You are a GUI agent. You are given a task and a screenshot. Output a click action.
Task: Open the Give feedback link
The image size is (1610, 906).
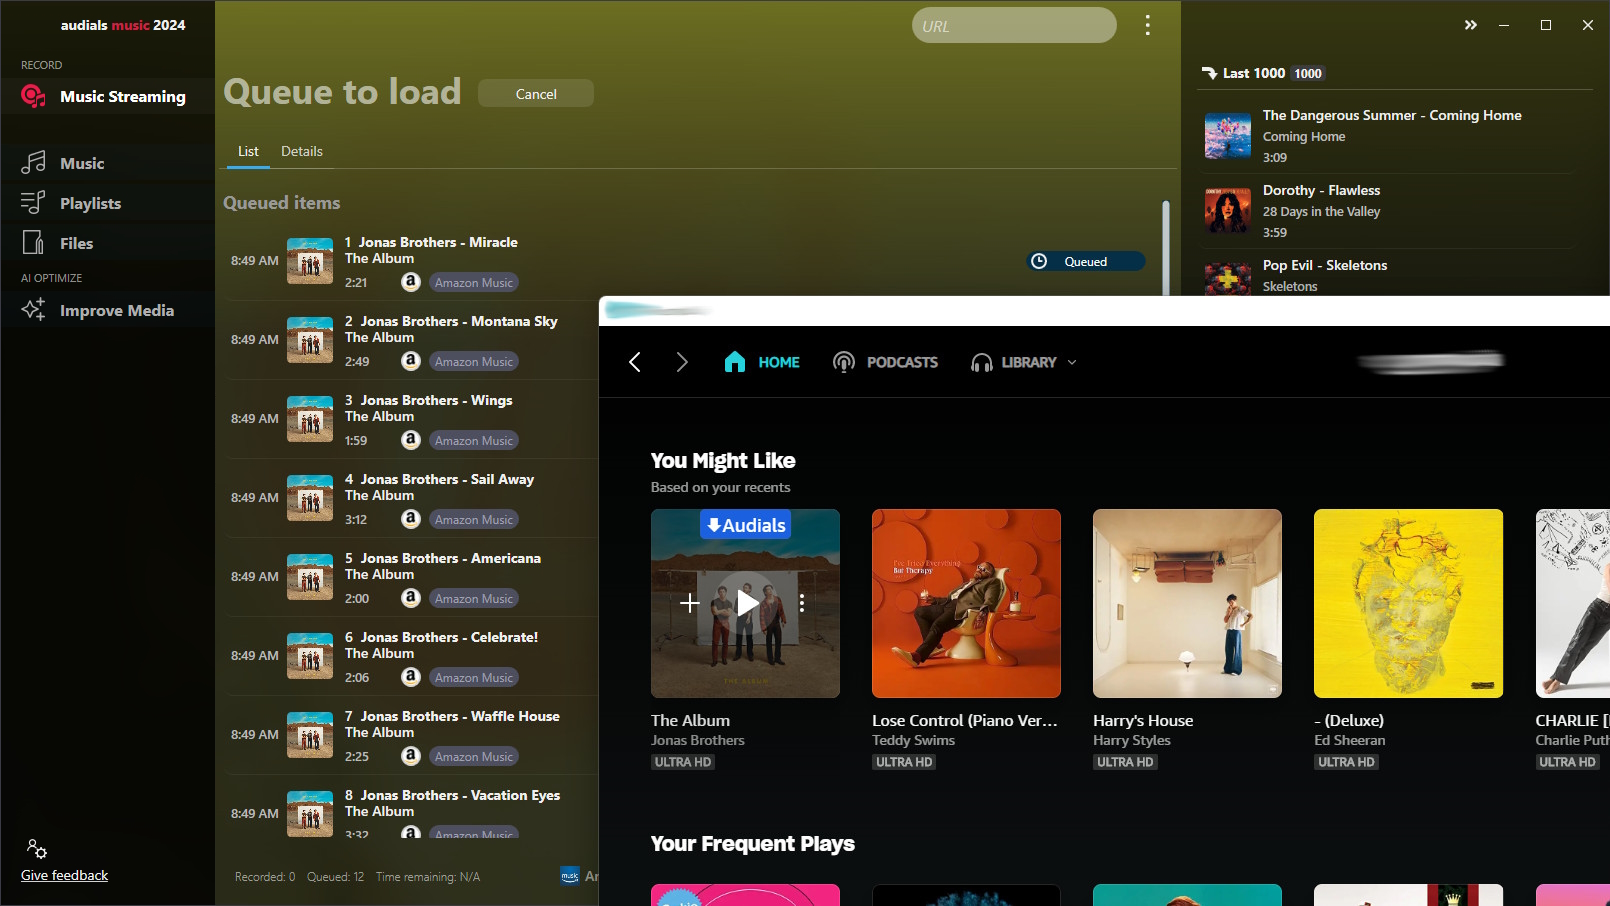point(64,875)
